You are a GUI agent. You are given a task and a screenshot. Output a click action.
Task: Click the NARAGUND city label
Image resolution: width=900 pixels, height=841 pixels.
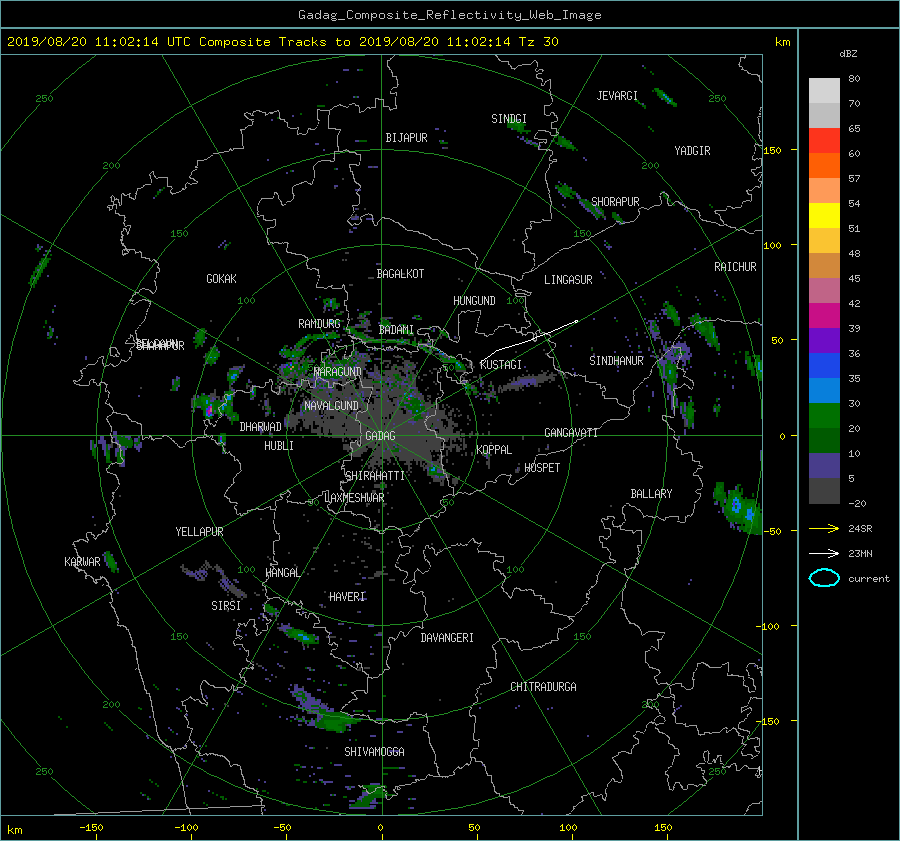click(338, 372)
